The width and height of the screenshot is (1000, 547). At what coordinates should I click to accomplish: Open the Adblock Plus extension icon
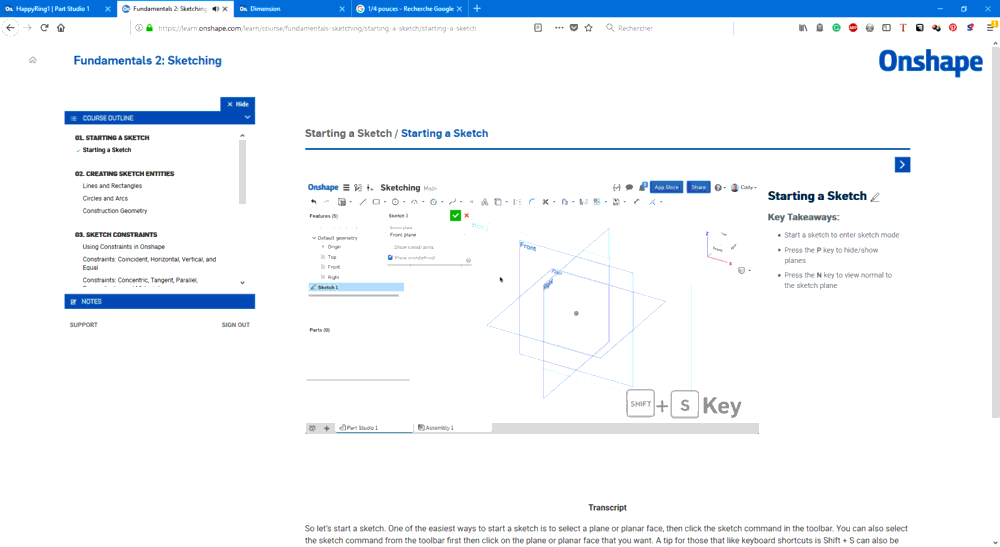[x=853, y=27]
